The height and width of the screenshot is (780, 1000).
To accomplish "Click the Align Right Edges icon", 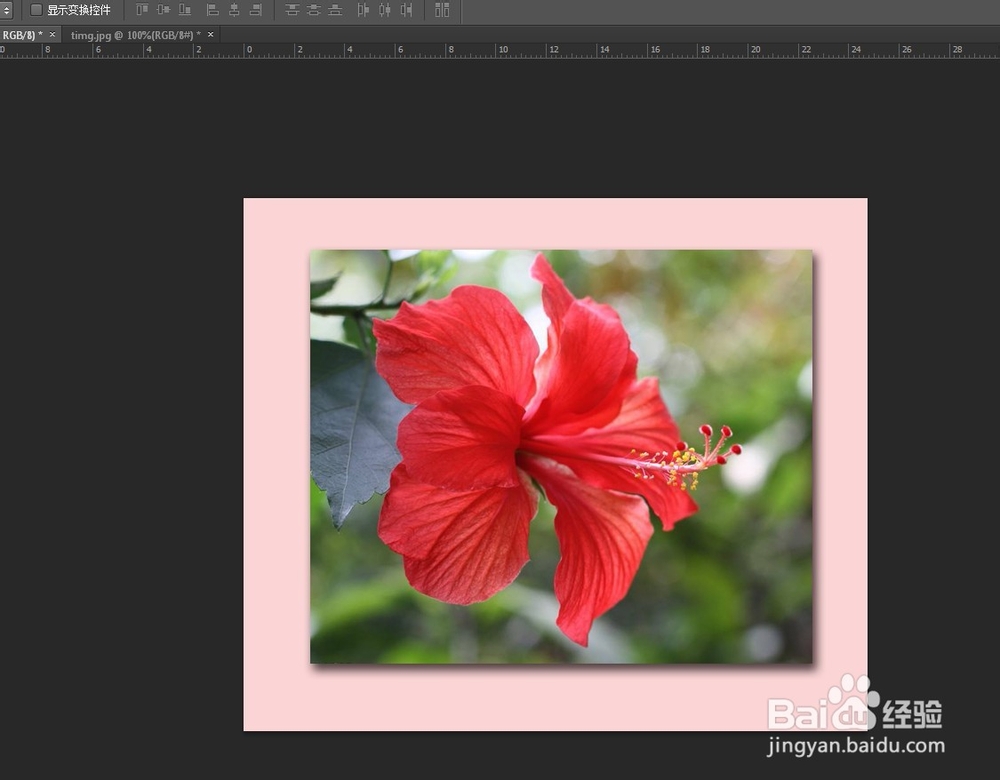I will [x=256, y=10].
